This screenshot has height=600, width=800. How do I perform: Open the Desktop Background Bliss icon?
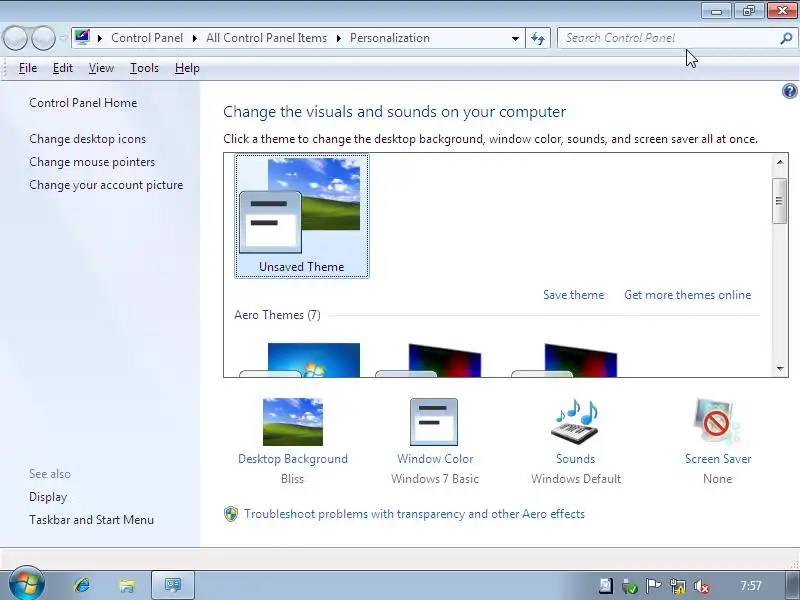click(x=293, y=421)
